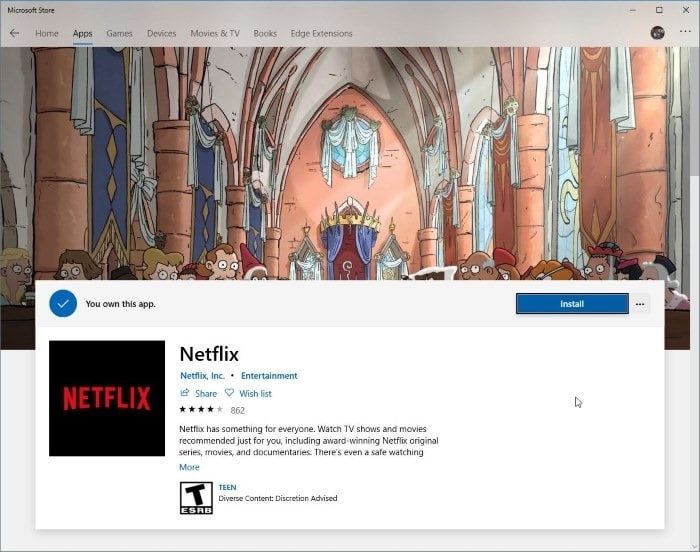Switch to the Games tab
This screenshot has height=552, width=700.
119,33
